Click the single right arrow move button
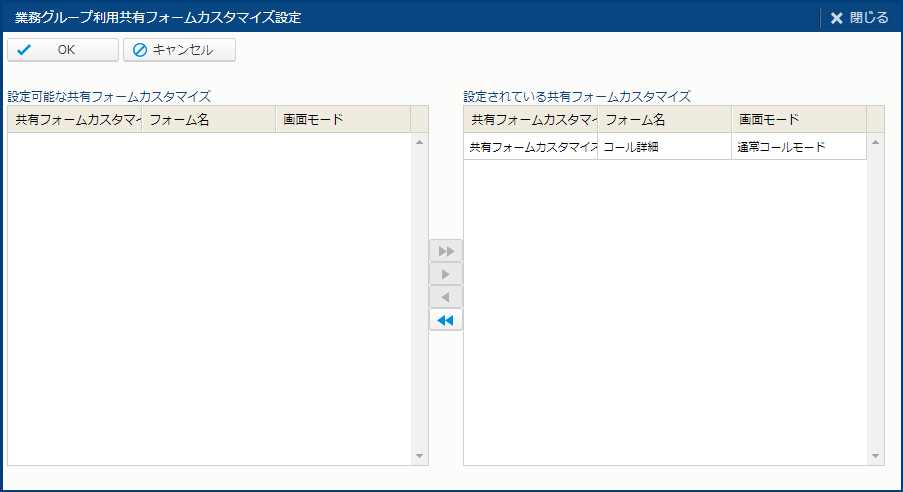Viewport: 903px width, 492px height. pos(446,274)
